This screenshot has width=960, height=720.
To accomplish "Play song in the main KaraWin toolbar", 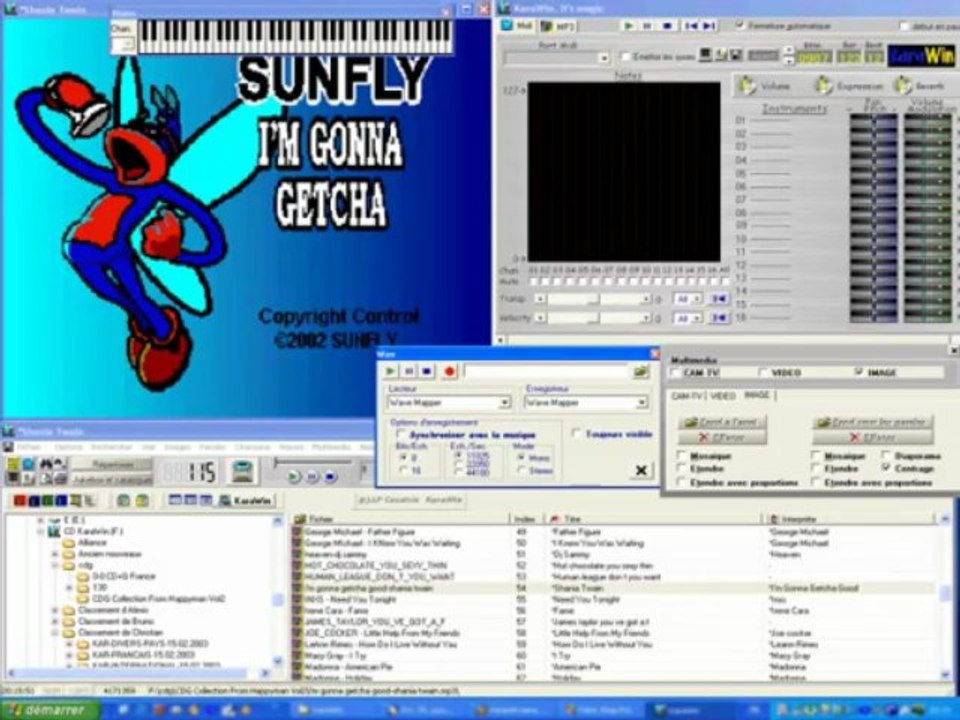I will (x=294, y=476).
